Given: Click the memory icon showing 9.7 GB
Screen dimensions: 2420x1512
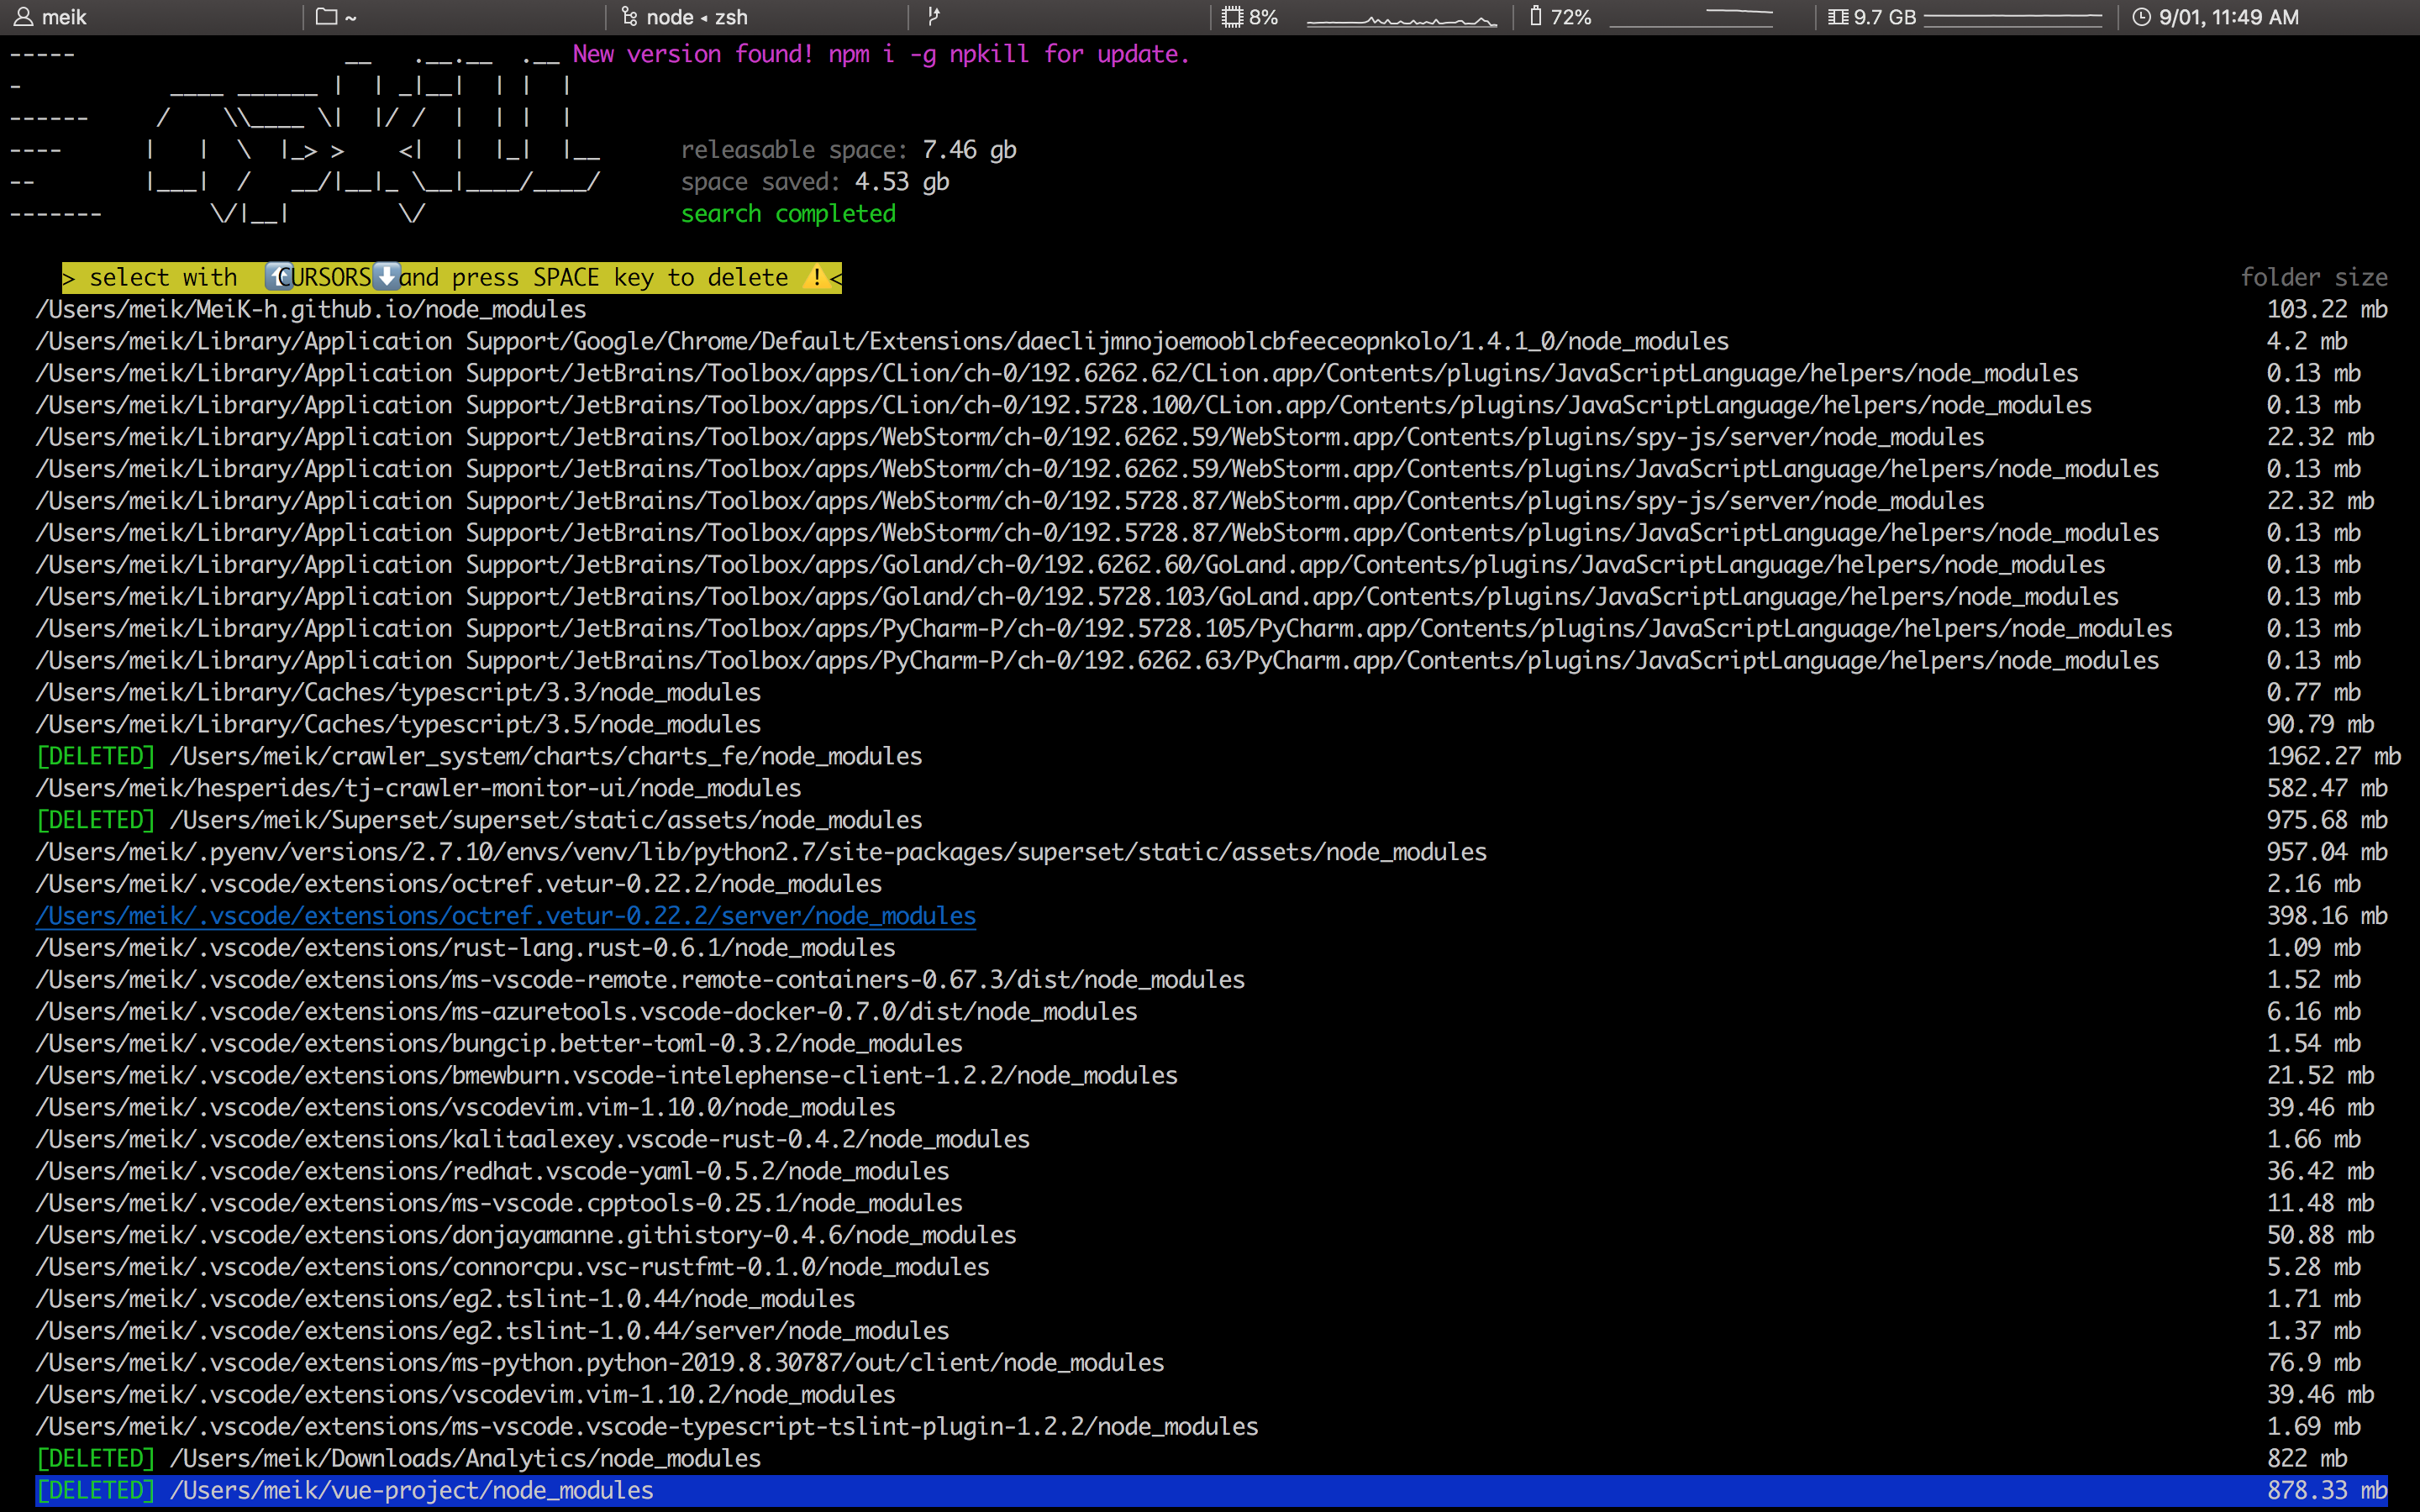Looking at the screenshot, I should [x=1838, y=17].
